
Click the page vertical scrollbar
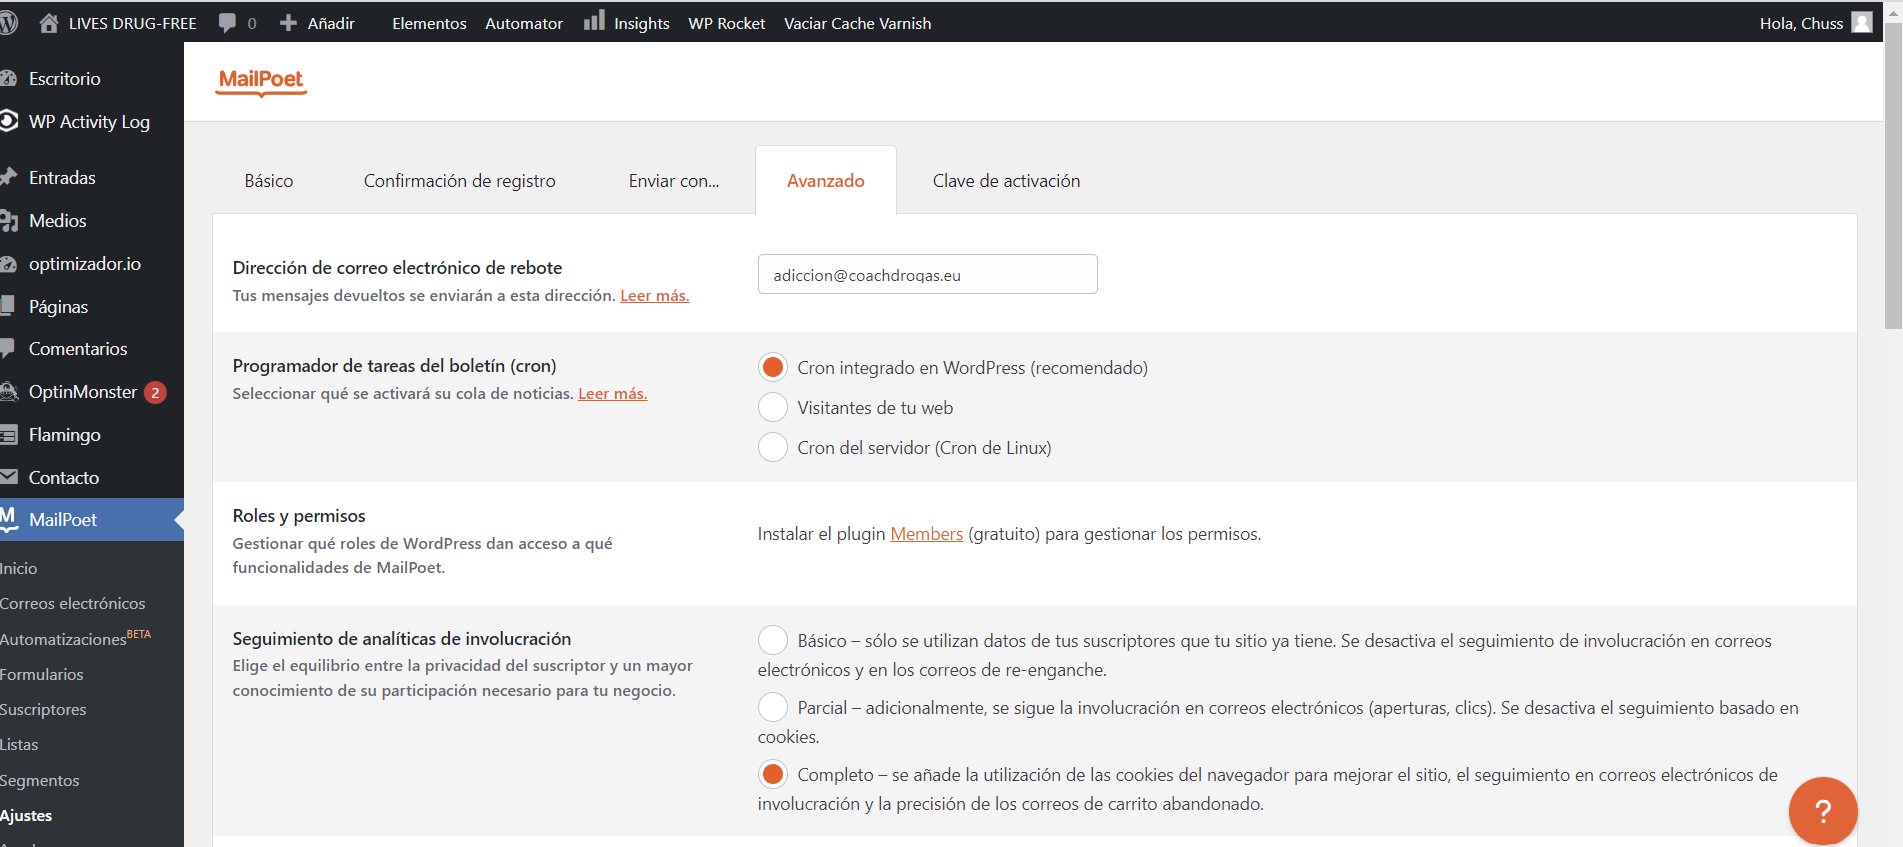[x=1893, y=175]
